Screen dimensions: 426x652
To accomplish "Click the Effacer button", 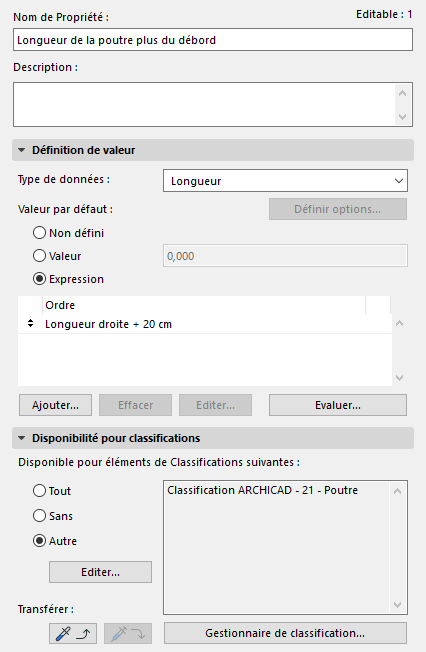I will 135,405.
